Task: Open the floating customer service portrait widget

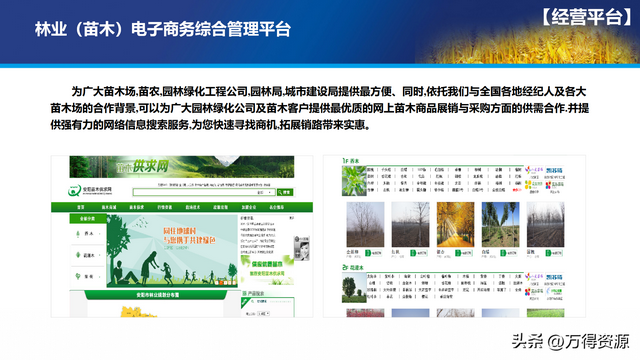Action: click(301, 249)
